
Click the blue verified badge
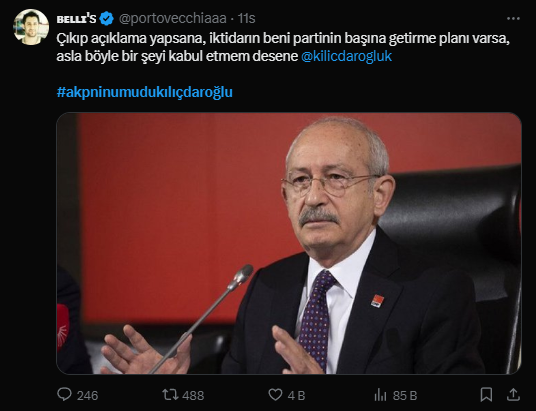[x=107, y=18]
